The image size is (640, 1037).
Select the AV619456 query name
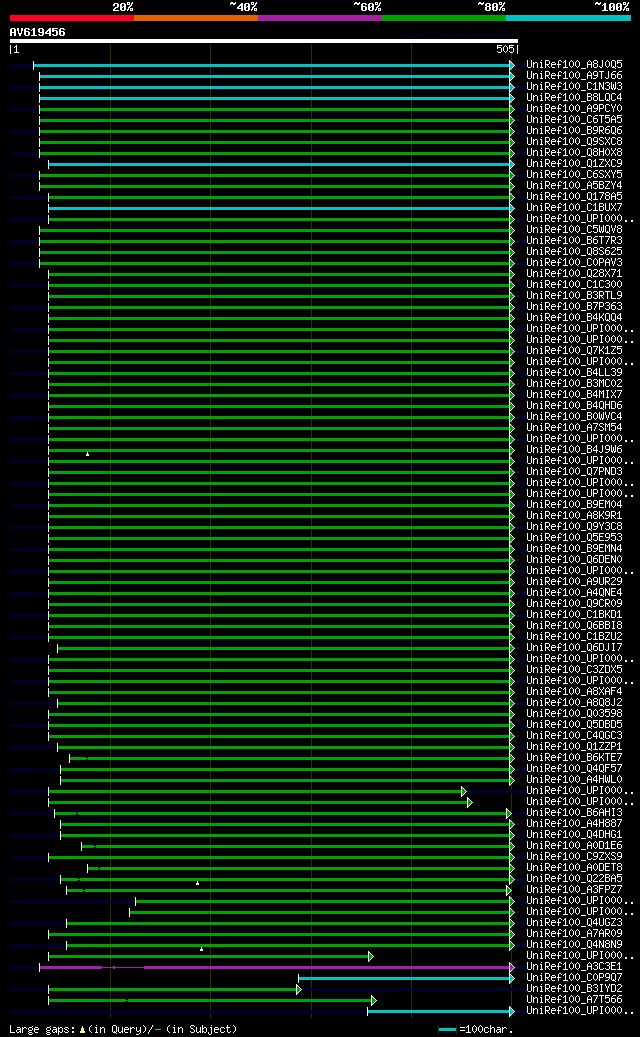coord(37,32)
